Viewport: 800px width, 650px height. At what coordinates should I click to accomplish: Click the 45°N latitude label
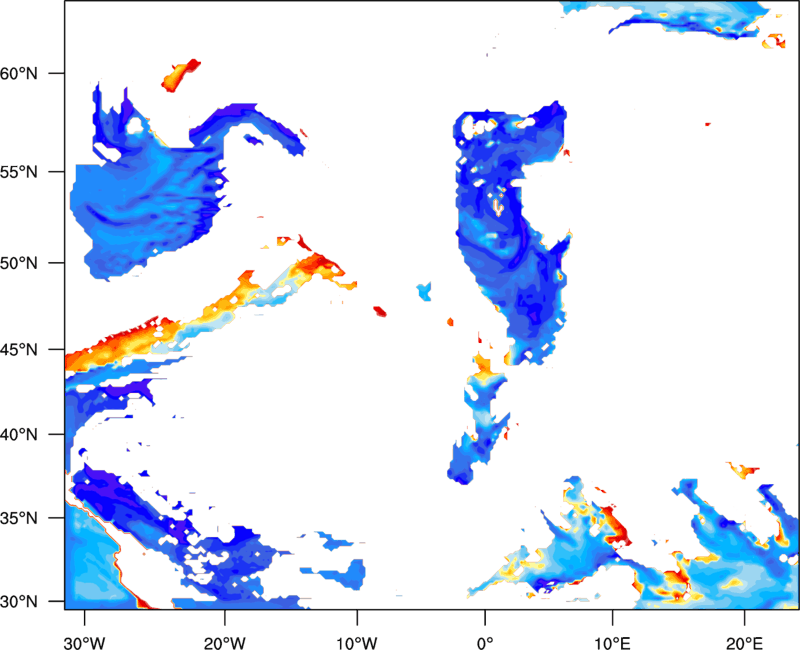point(18,350)
